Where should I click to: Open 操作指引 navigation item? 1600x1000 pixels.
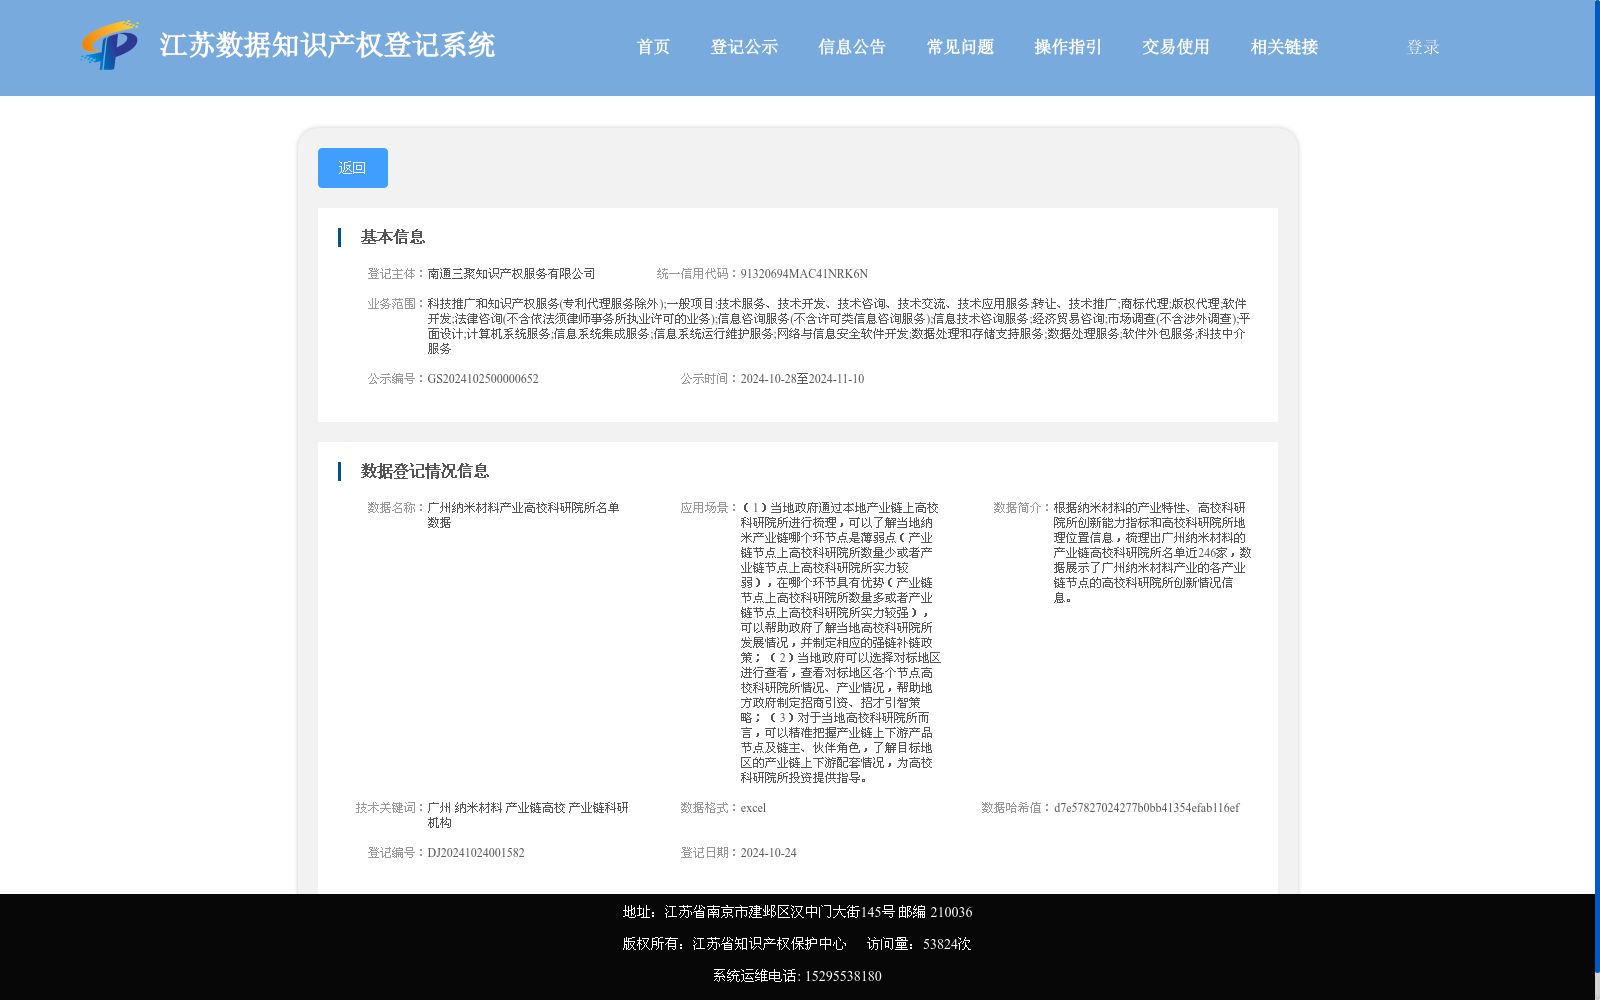pyautogui.click(x=1068, y=47)
